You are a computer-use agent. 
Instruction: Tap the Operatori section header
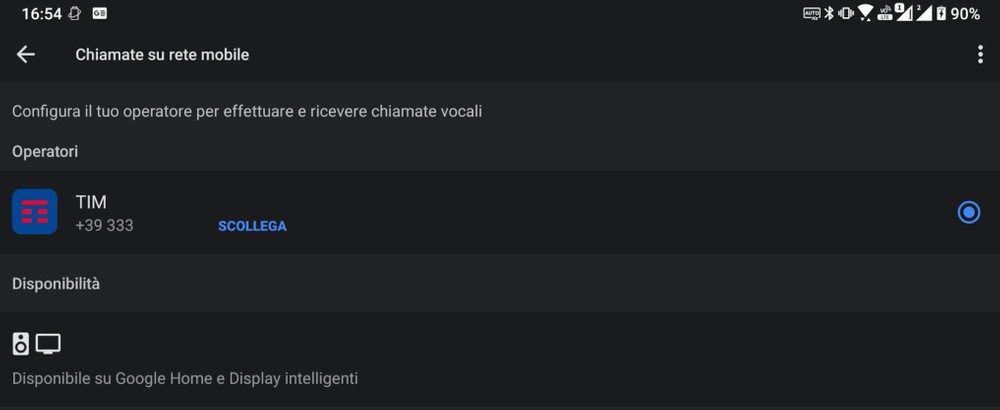pos(45,152)
